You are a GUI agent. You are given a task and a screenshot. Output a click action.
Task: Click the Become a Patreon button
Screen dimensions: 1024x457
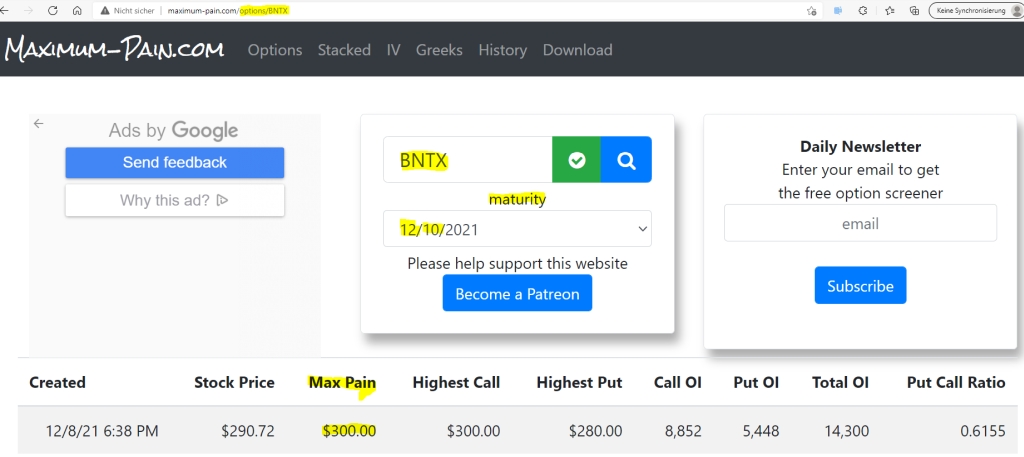[x=517, y=293]
